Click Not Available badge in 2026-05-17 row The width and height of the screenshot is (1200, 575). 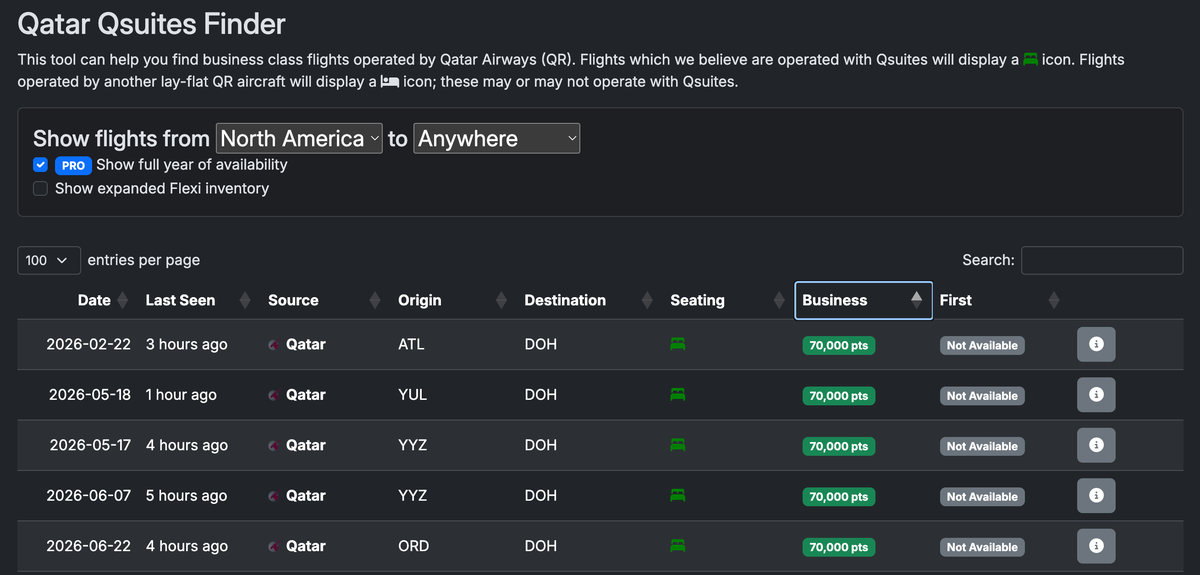[982, 446]
